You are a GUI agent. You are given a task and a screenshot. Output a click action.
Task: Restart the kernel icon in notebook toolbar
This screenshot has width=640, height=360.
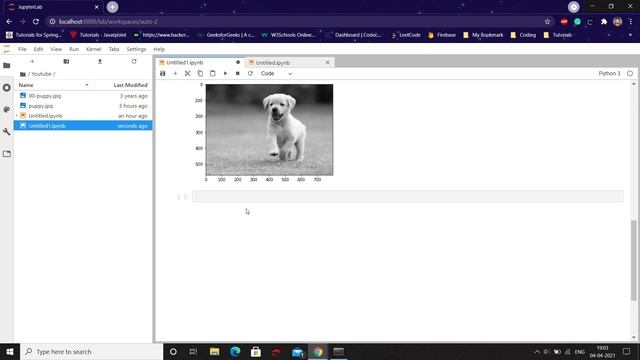point(250,73)
